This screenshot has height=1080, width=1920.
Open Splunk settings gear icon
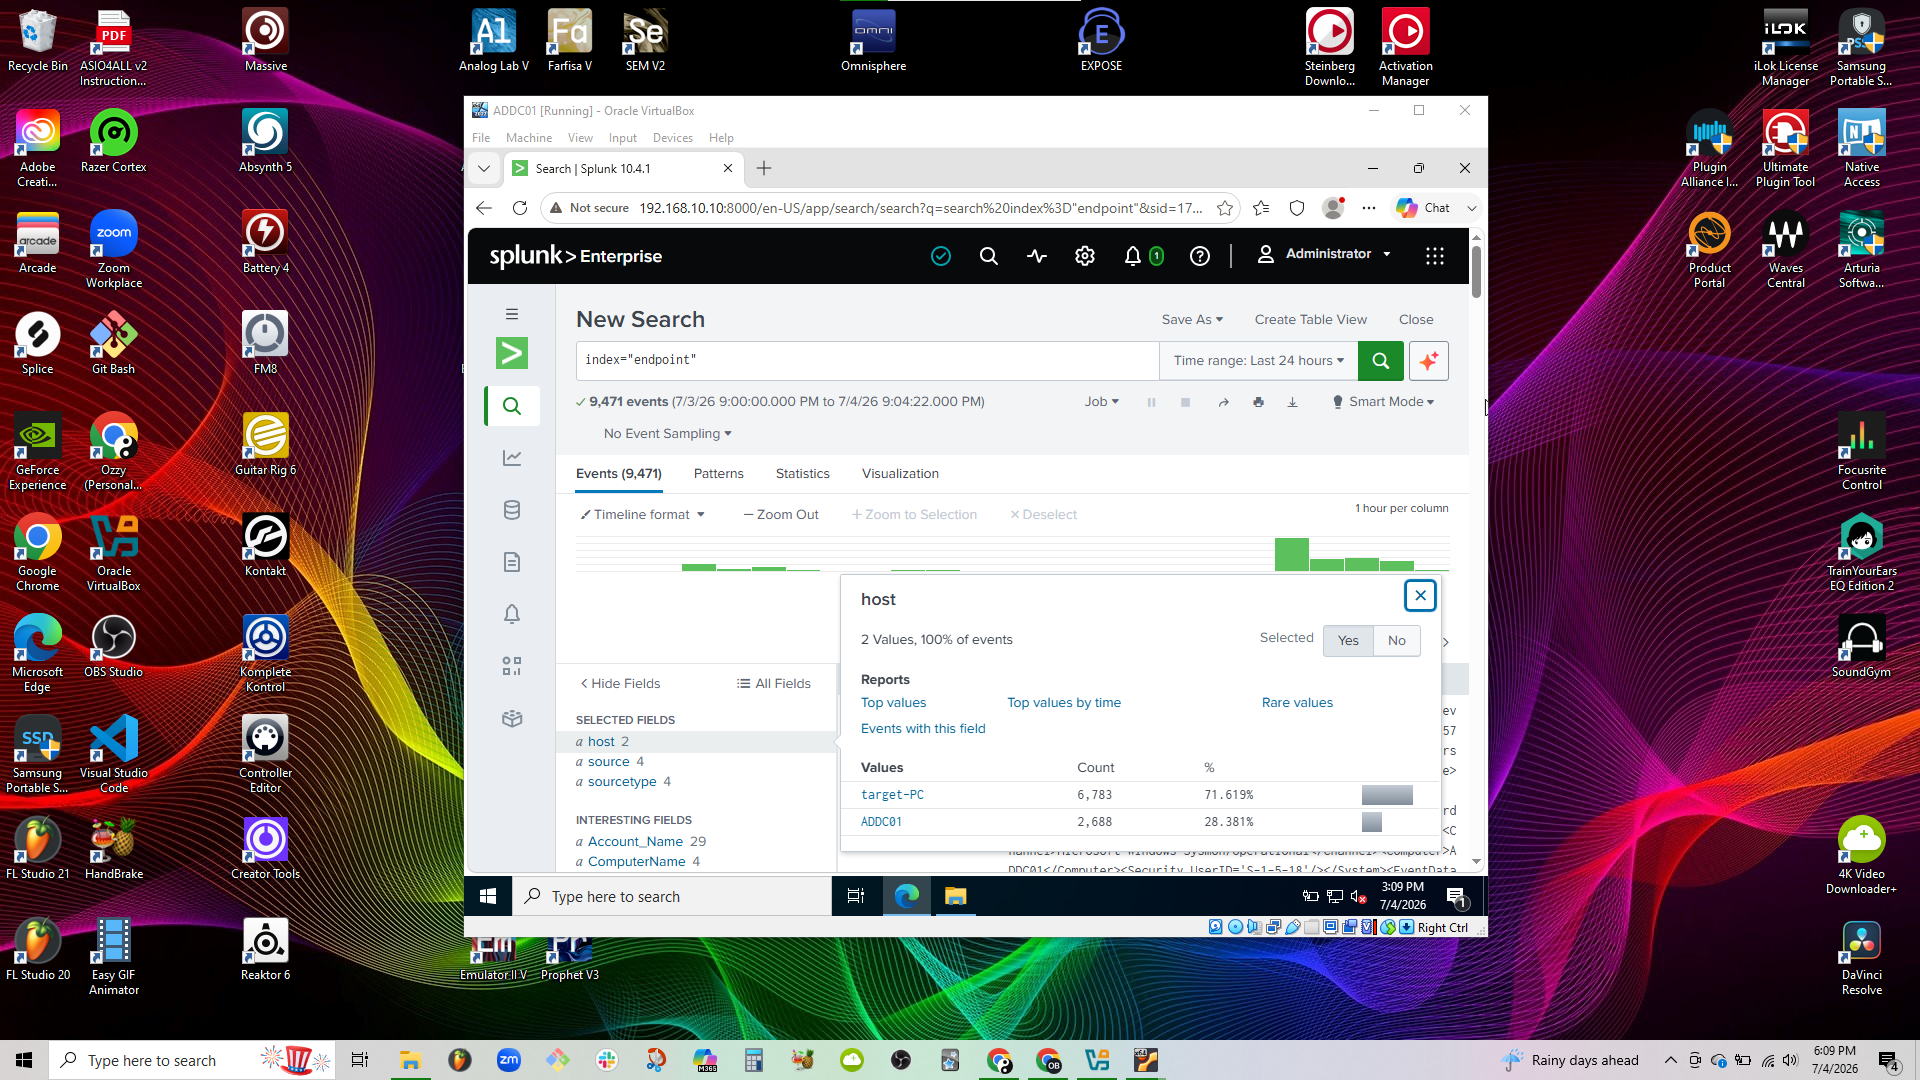tap(1085, 256)
